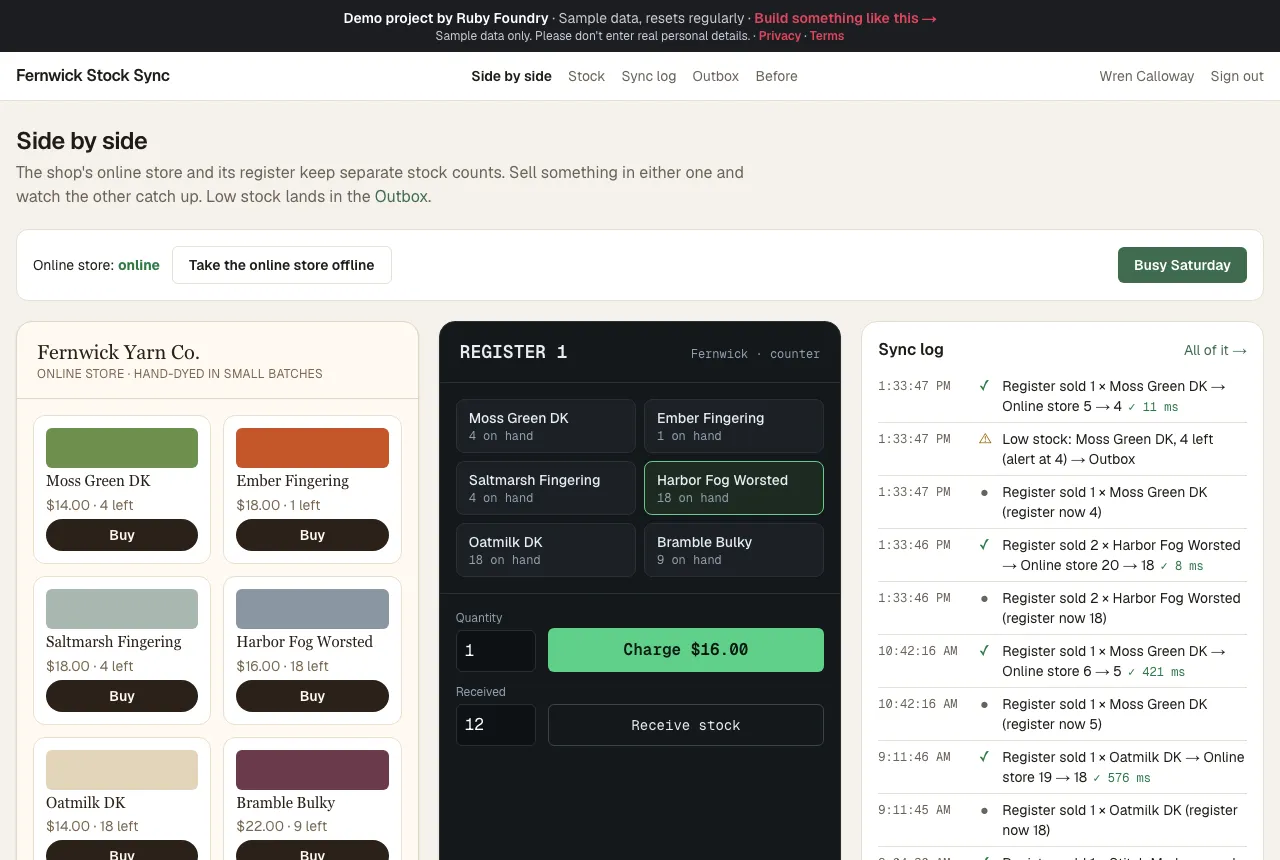Click the Moss Green DK color swatch
1280x860 pixels.
[x=122, y=448]
